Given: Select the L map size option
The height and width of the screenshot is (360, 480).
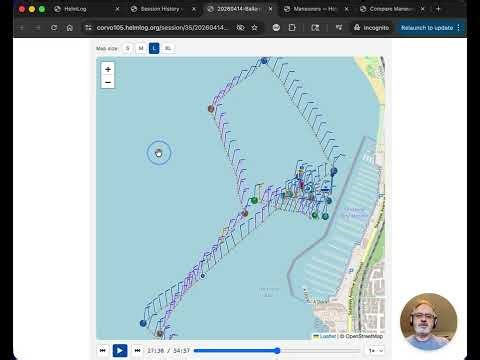Looking at the screenshot, I should coord(154,48).
